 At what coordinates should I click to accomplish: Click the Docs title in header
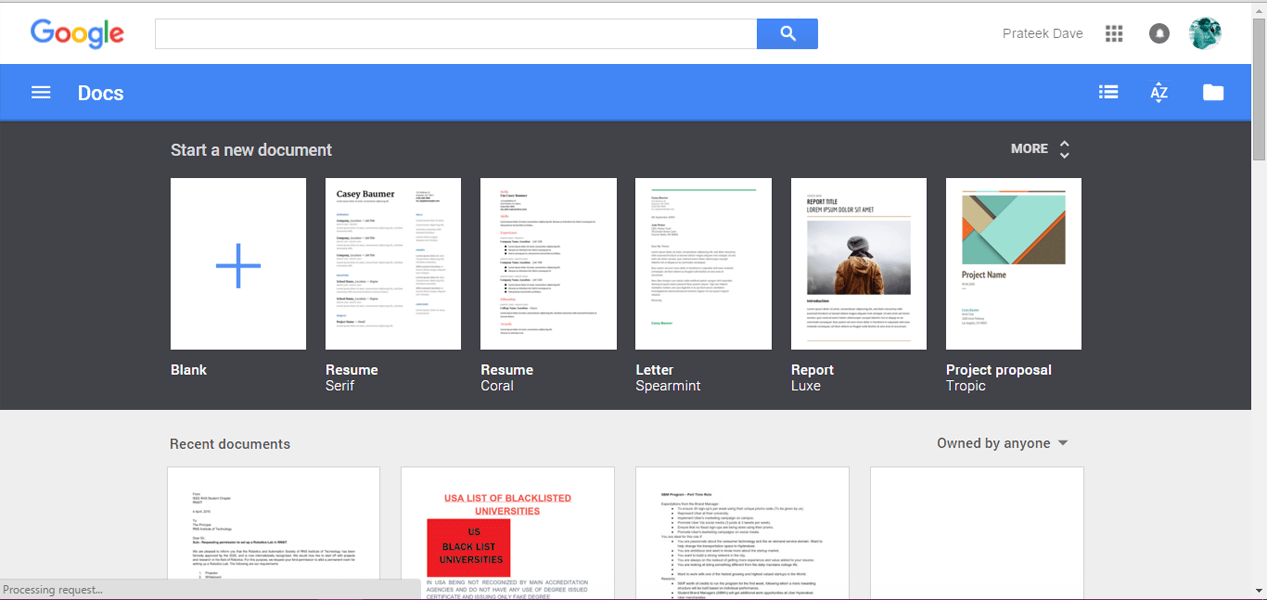tap(101, 93)
